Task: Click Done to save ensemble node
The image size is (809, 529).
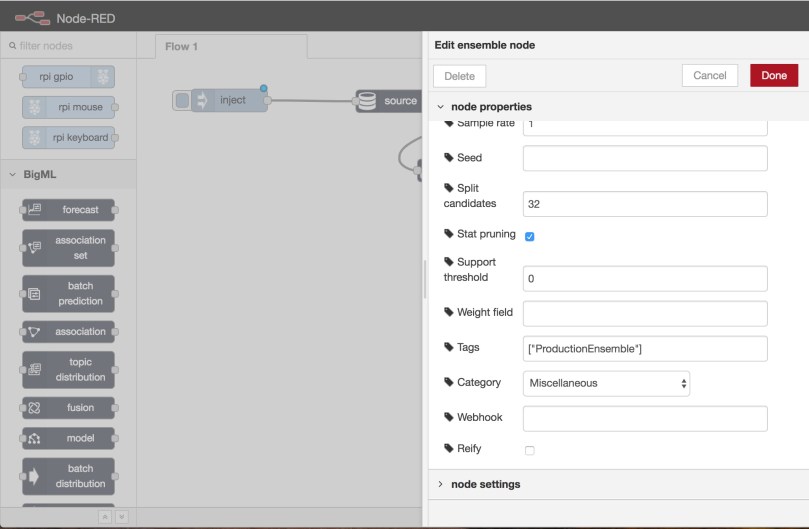Action: pyautogui.click(x=774, y=75)
